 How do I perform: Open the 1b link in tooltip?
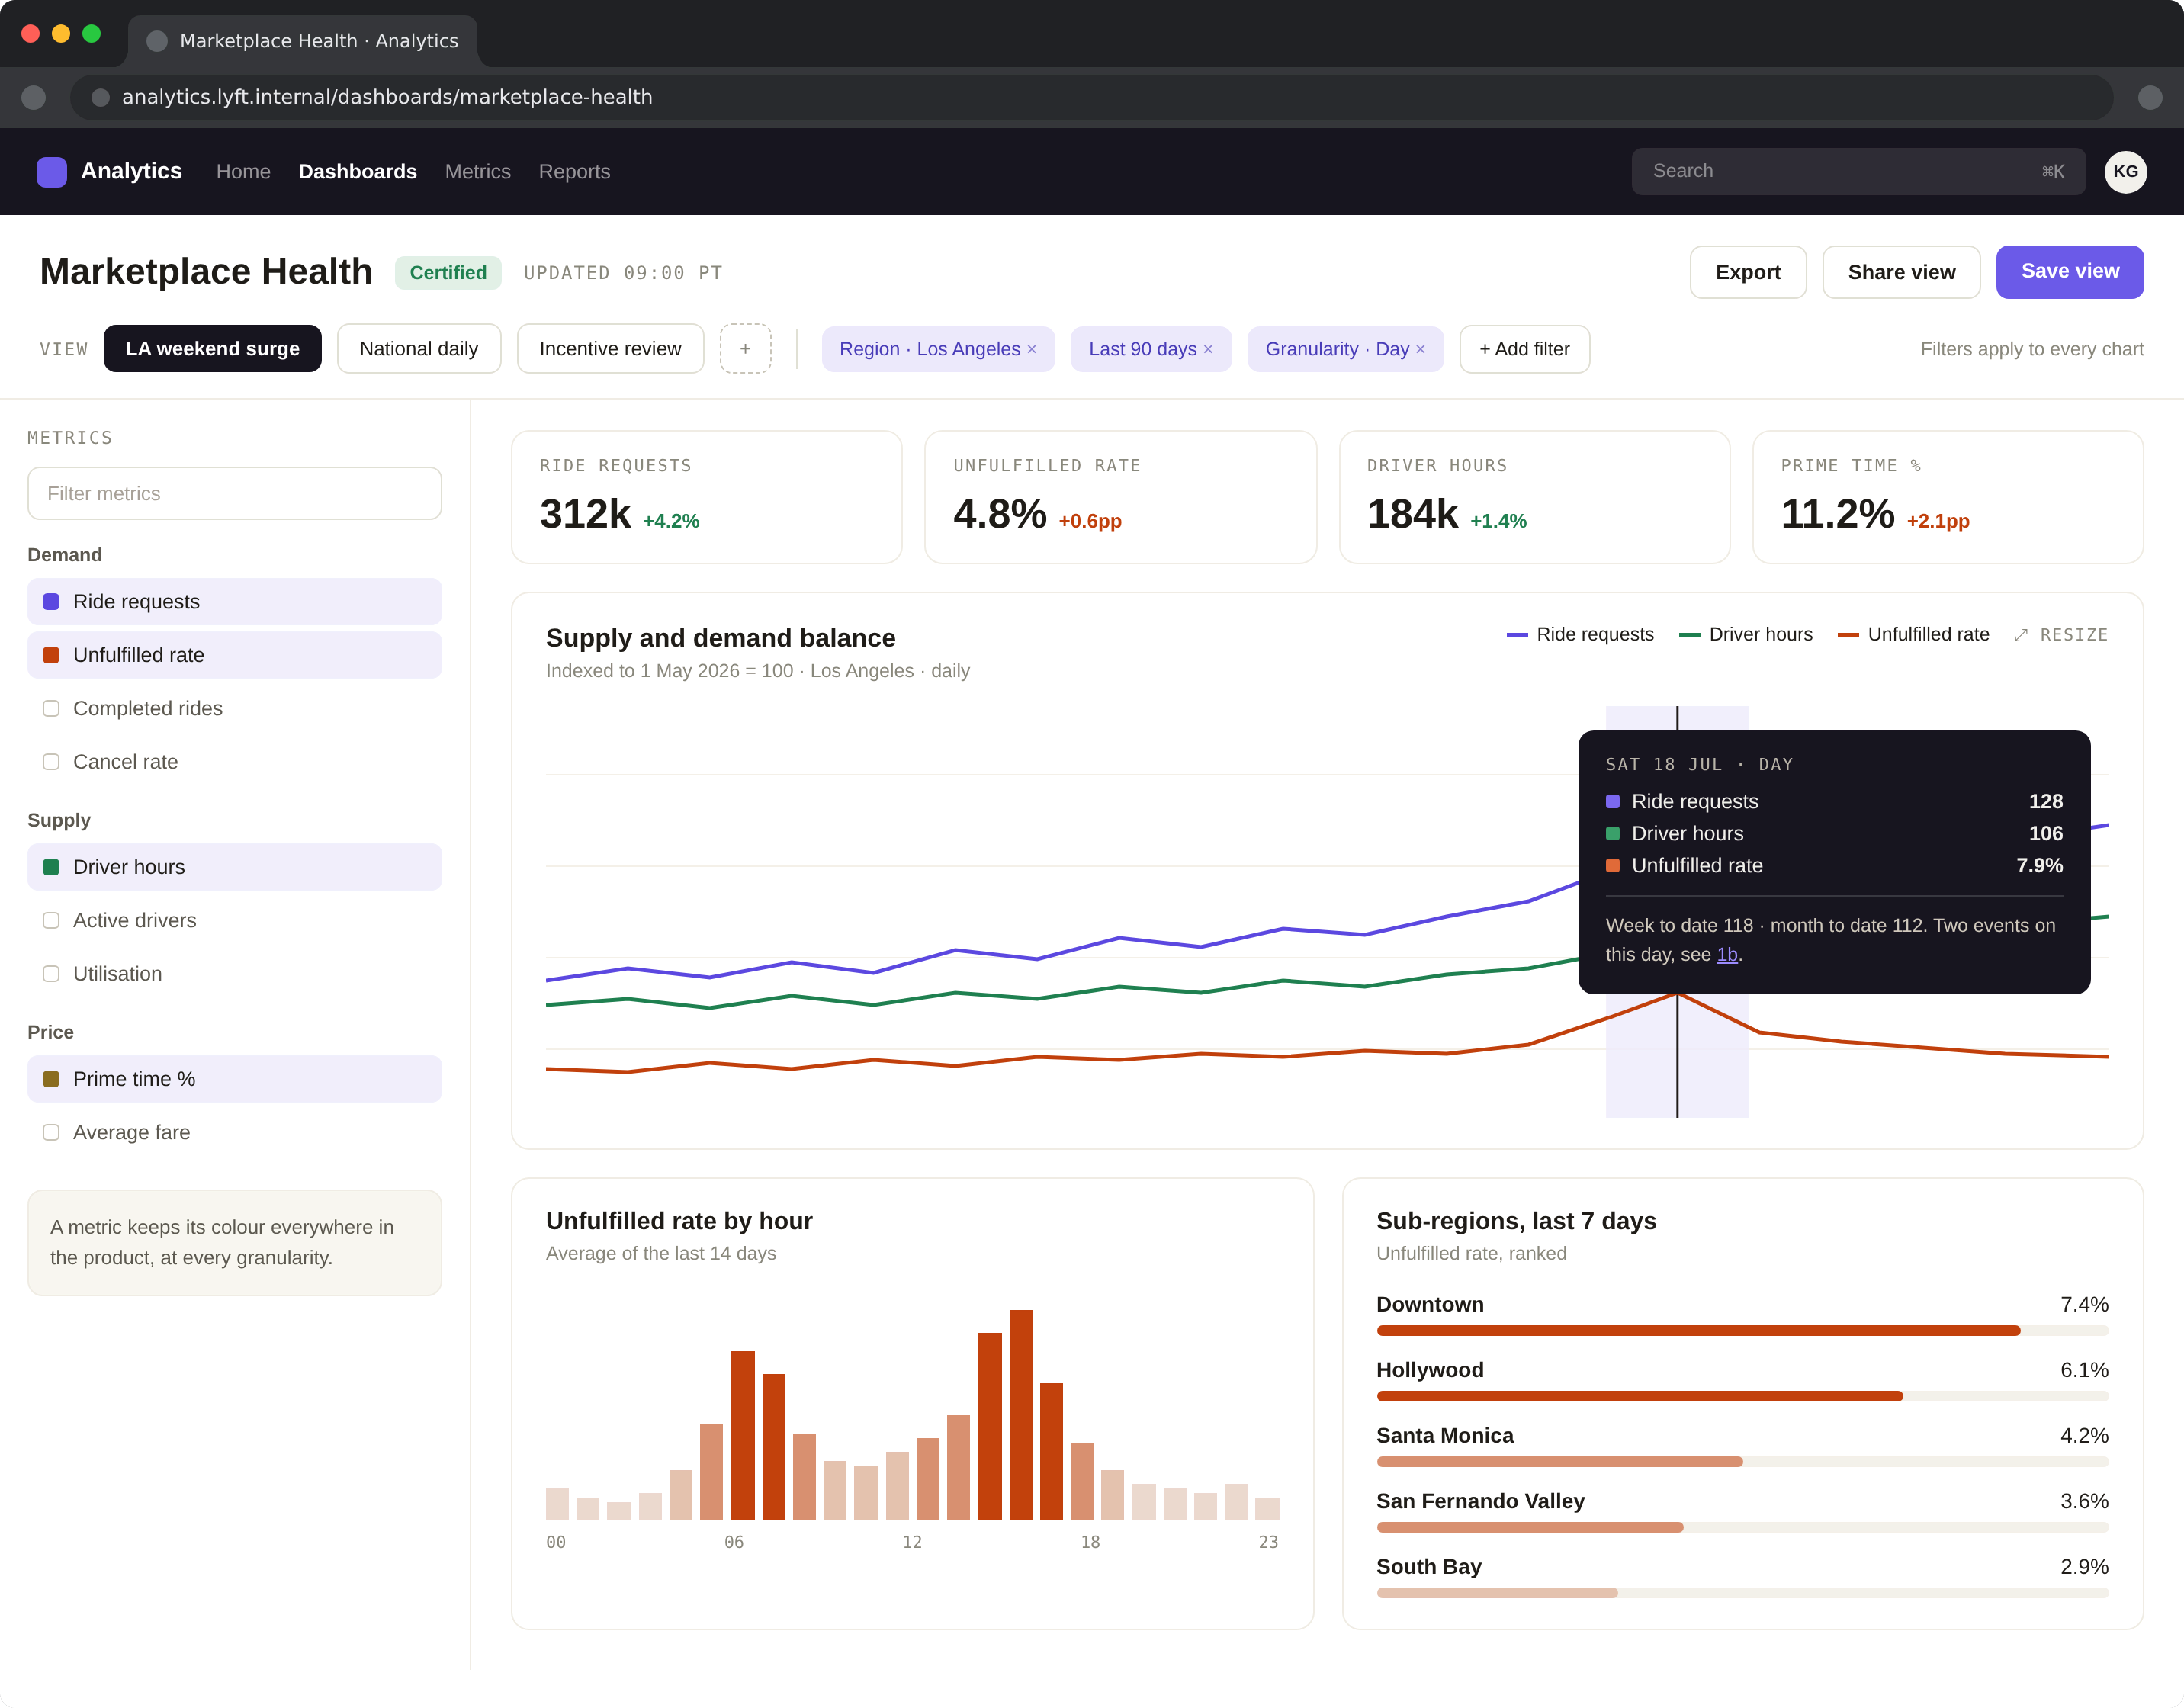tap(1726, 954)
